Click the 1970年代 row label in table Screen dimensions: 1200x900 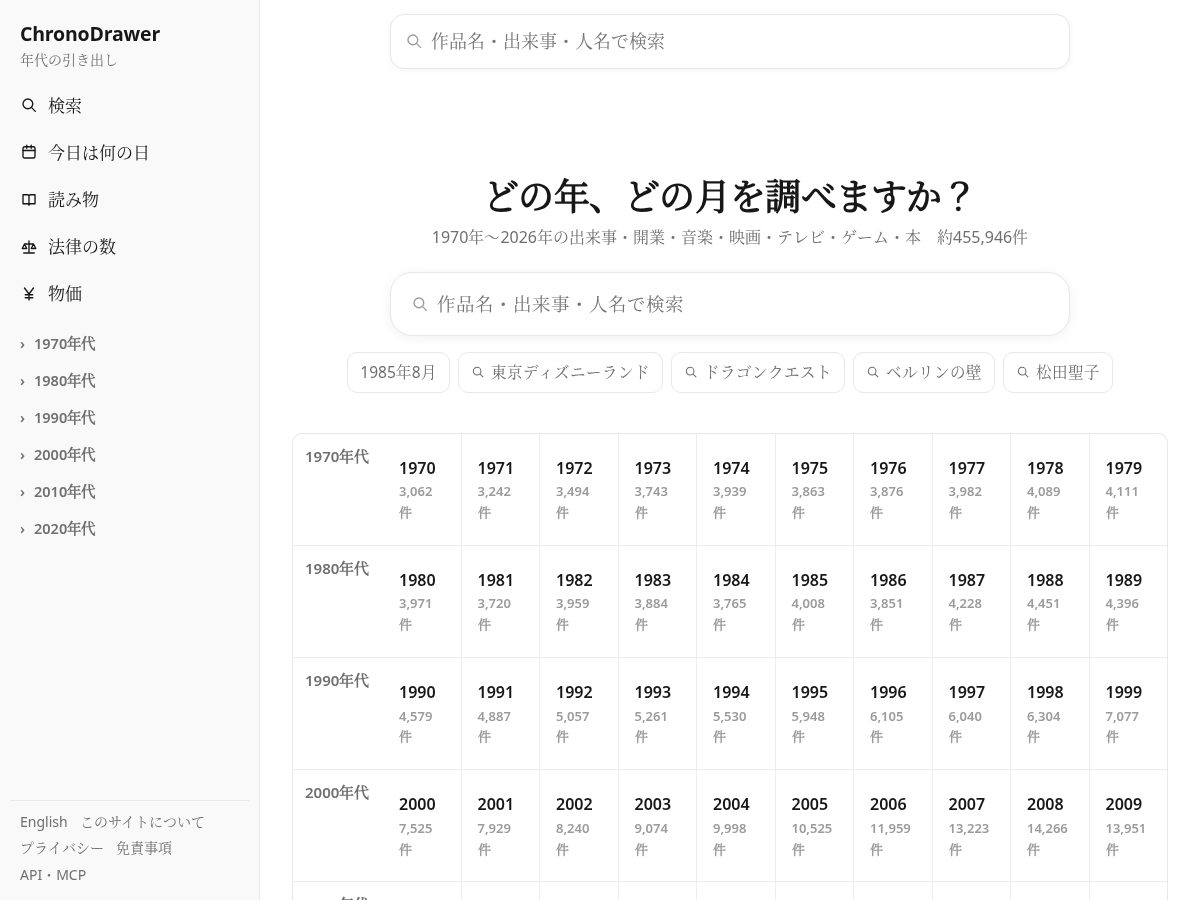[x=337, y=457]
